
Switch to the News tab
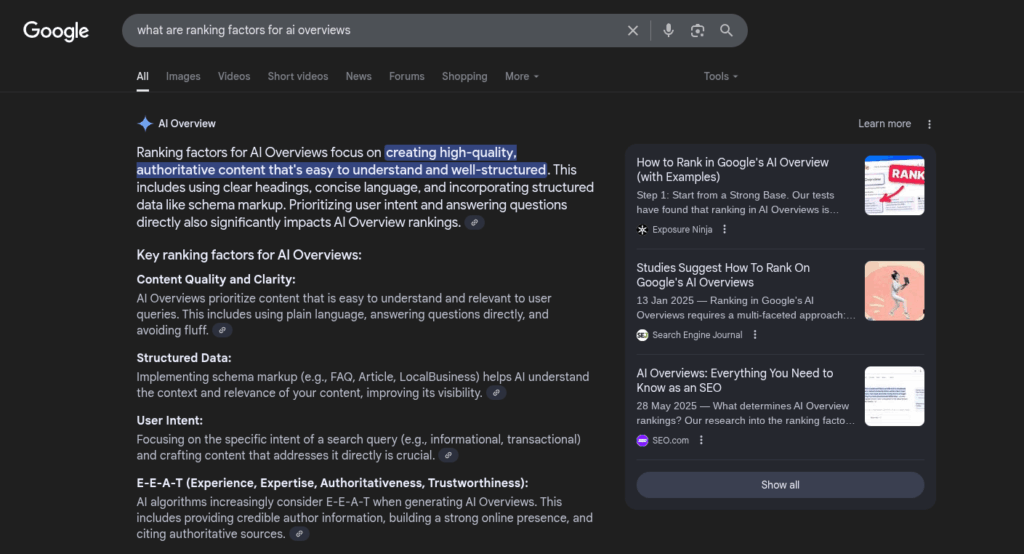[359, 76]
